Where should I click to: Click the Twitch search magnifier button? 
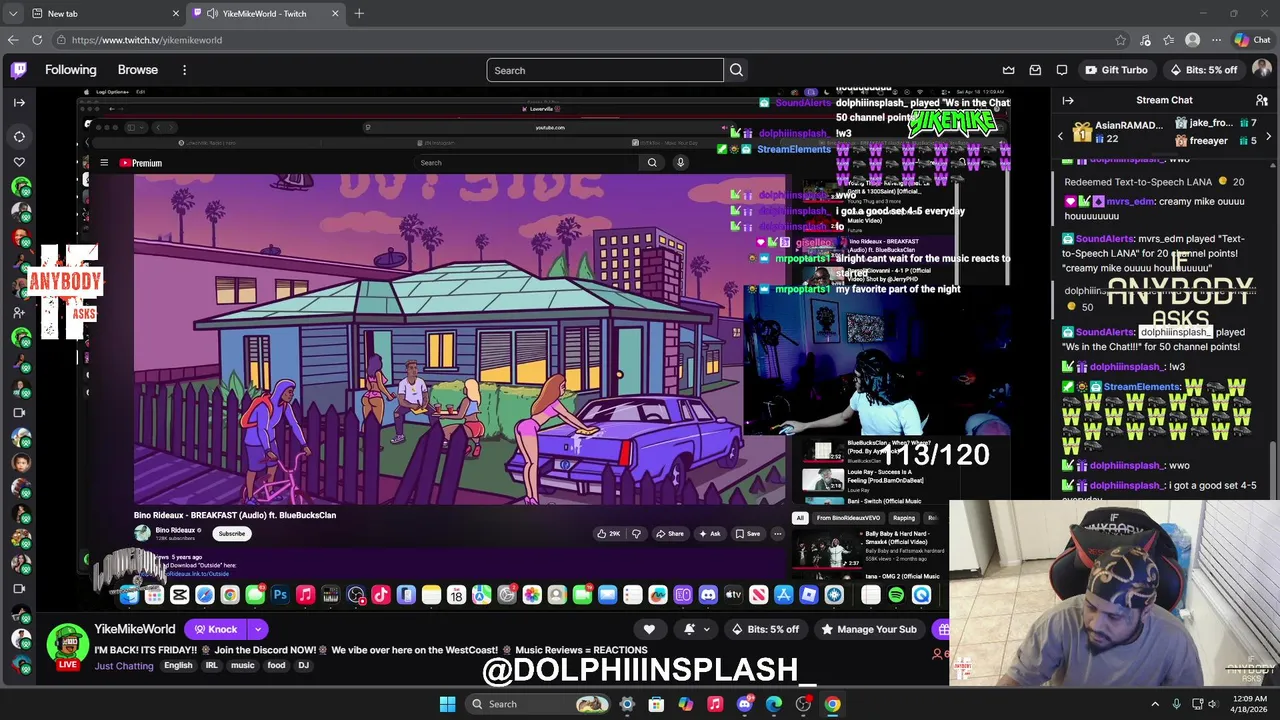pyautogui.click(x=736, y=70)
